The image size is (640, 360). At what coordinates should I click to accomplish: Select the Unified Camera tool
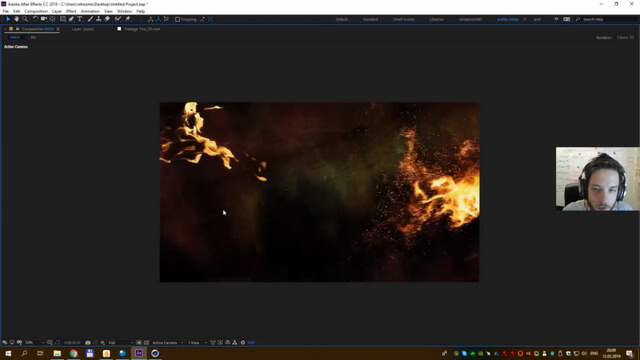(x=44, y=19)
